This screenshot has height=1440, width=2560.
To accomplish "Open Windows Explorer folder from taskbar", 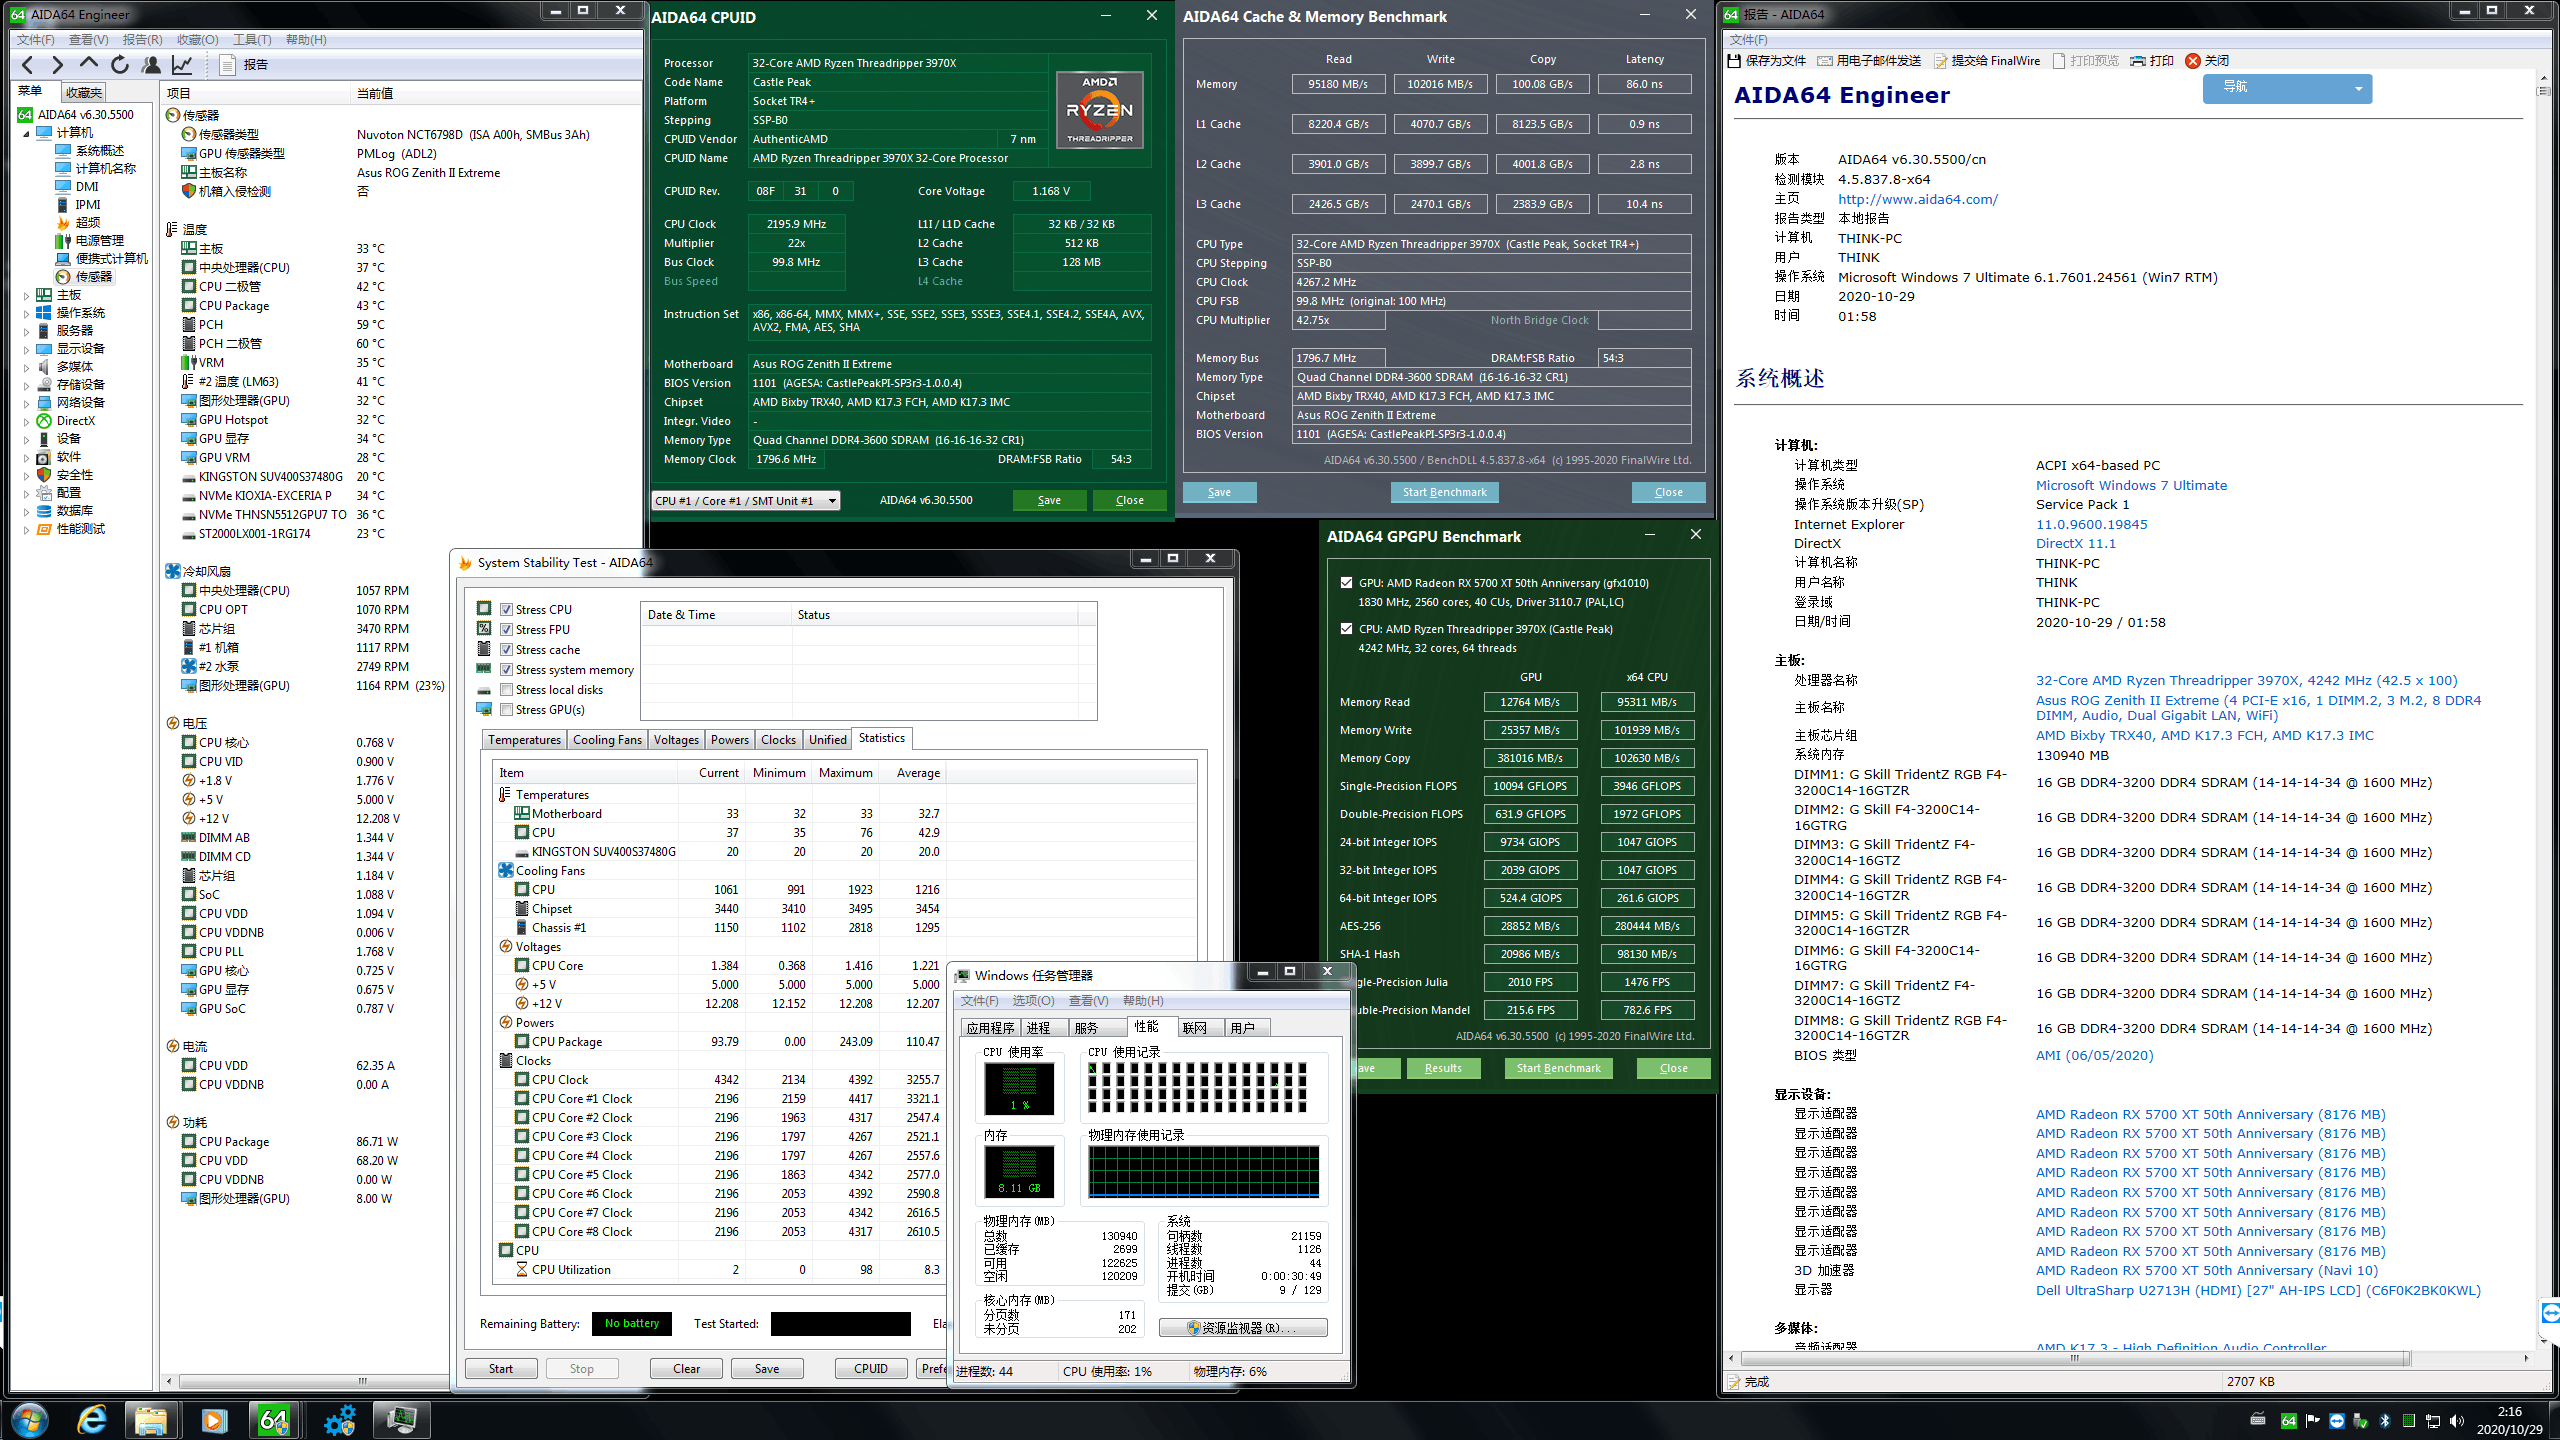I will tap(151, 1420).
